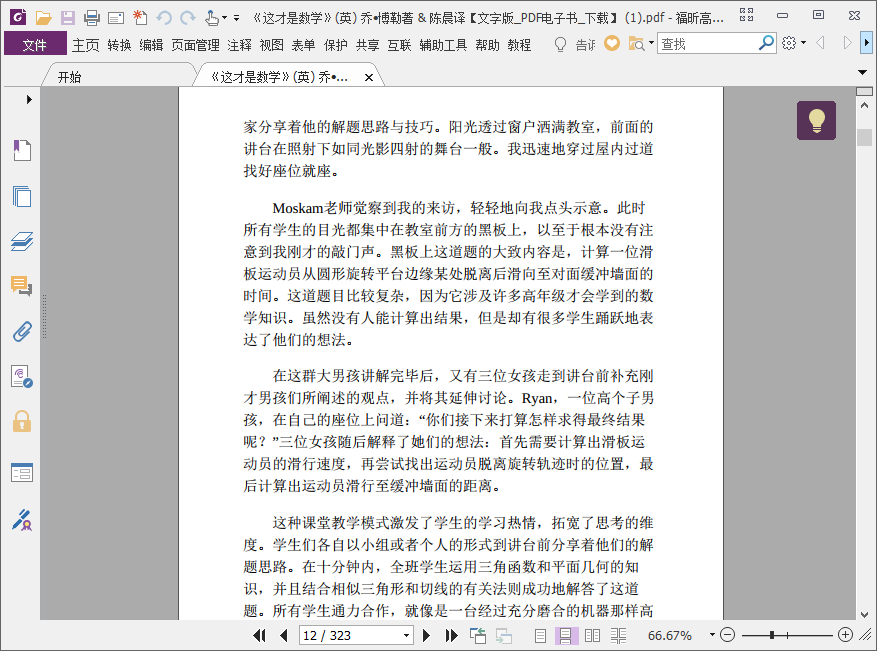Close the 《这才是数学》 document tab

coord(369,78)
